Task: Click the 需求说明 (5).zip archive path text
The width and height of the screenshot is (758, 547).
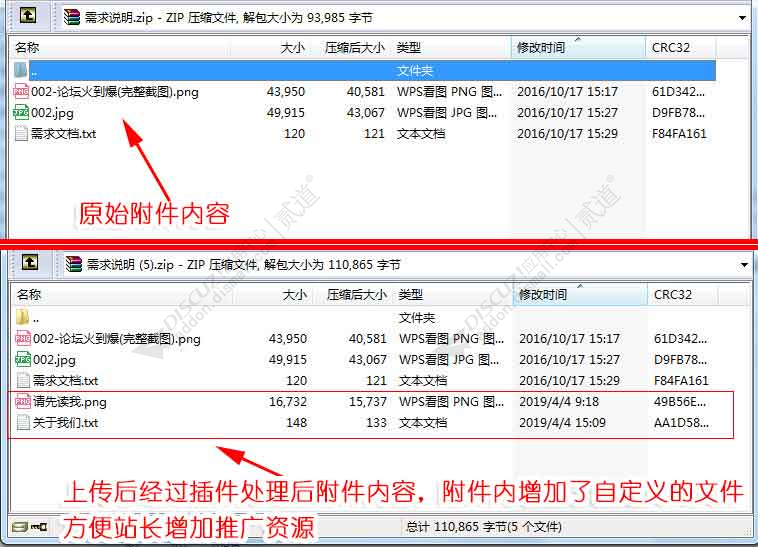Action: pos(243,264)
